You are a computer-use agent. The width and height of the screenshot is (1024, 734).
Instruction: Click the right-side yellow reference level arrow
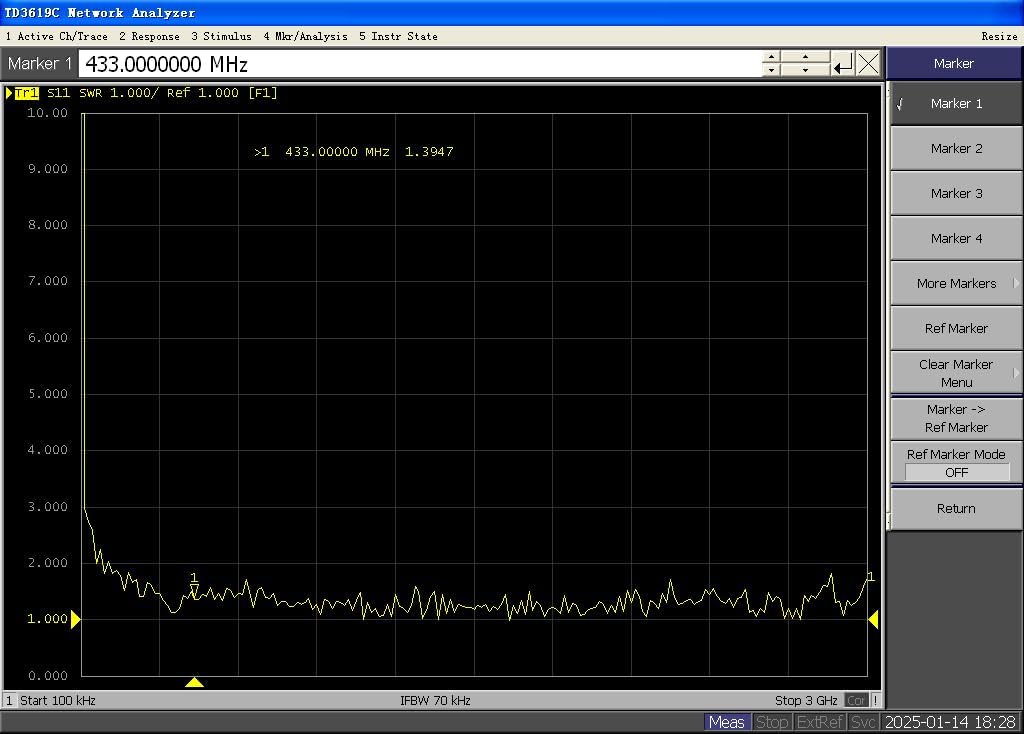873,619
